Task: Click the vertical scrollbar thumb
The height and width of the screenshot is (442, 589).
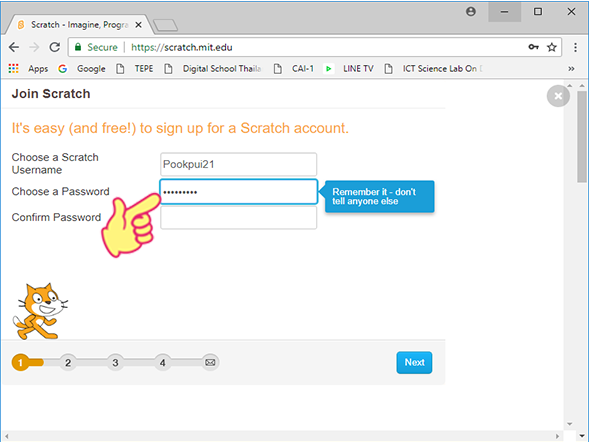Action: pyautogui.click(x=582, y=137)
